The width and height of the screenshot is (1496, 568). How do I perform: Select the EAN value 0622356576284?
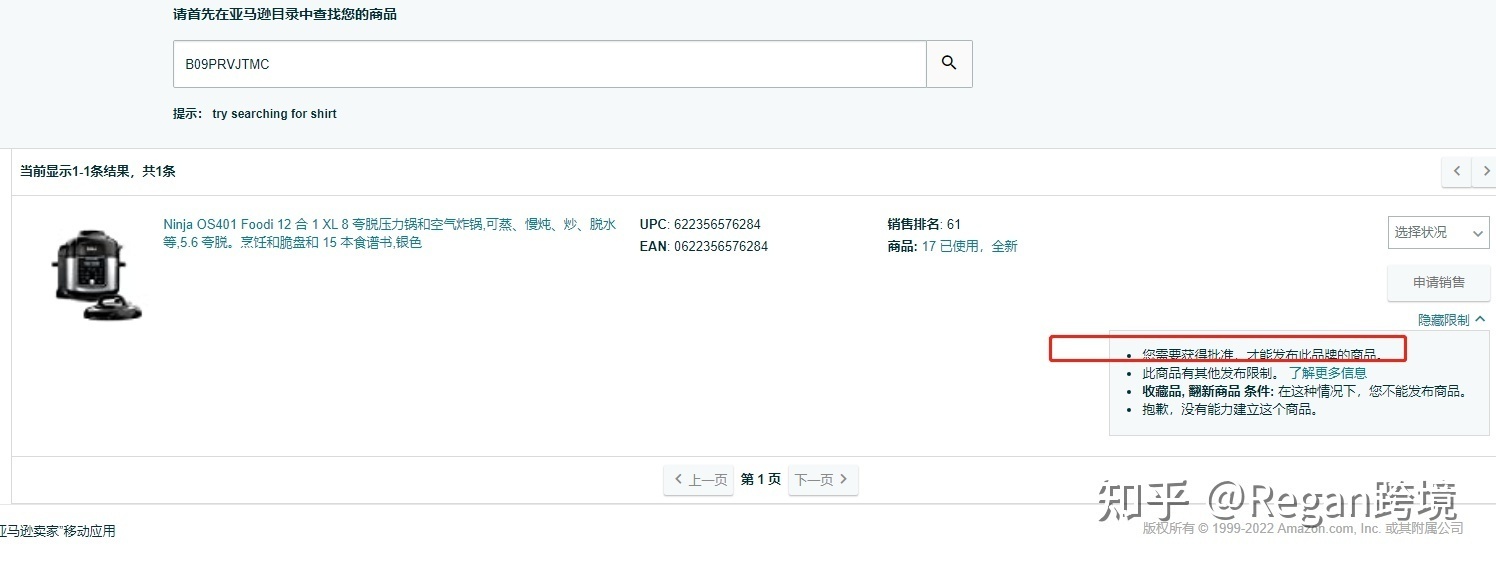(x=720, y=246)
